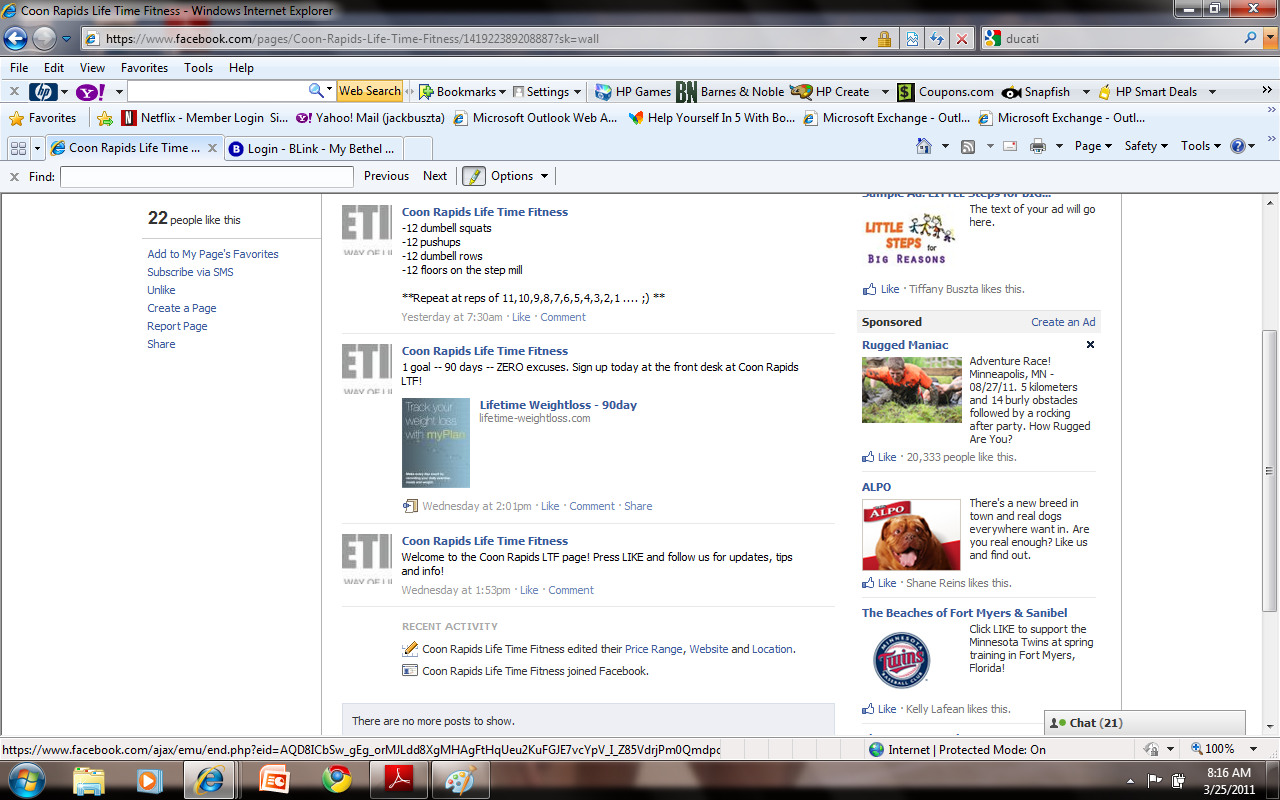This screenshot has height=800, width=1280.
Task: Click the Windows Start button
Action: pyautogui.click(x=25, y=779)
